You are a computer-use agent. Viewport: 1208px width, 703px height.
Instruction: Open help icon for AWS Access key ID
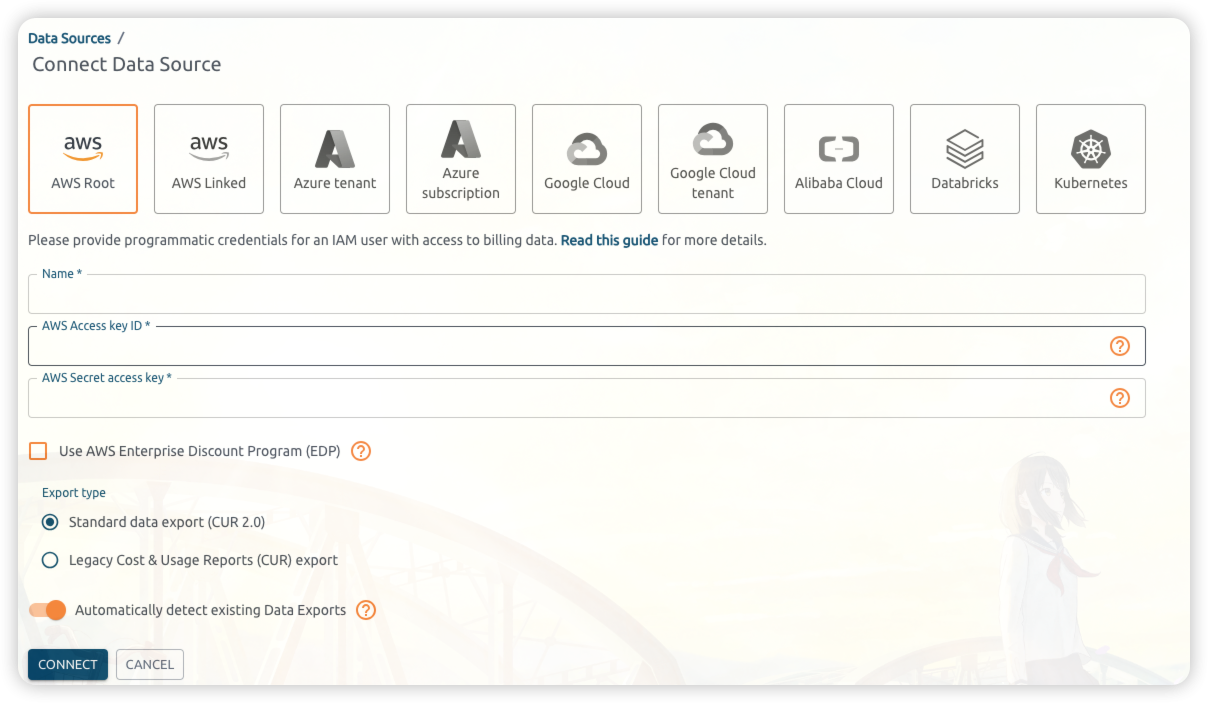(x=1120, y=346)
